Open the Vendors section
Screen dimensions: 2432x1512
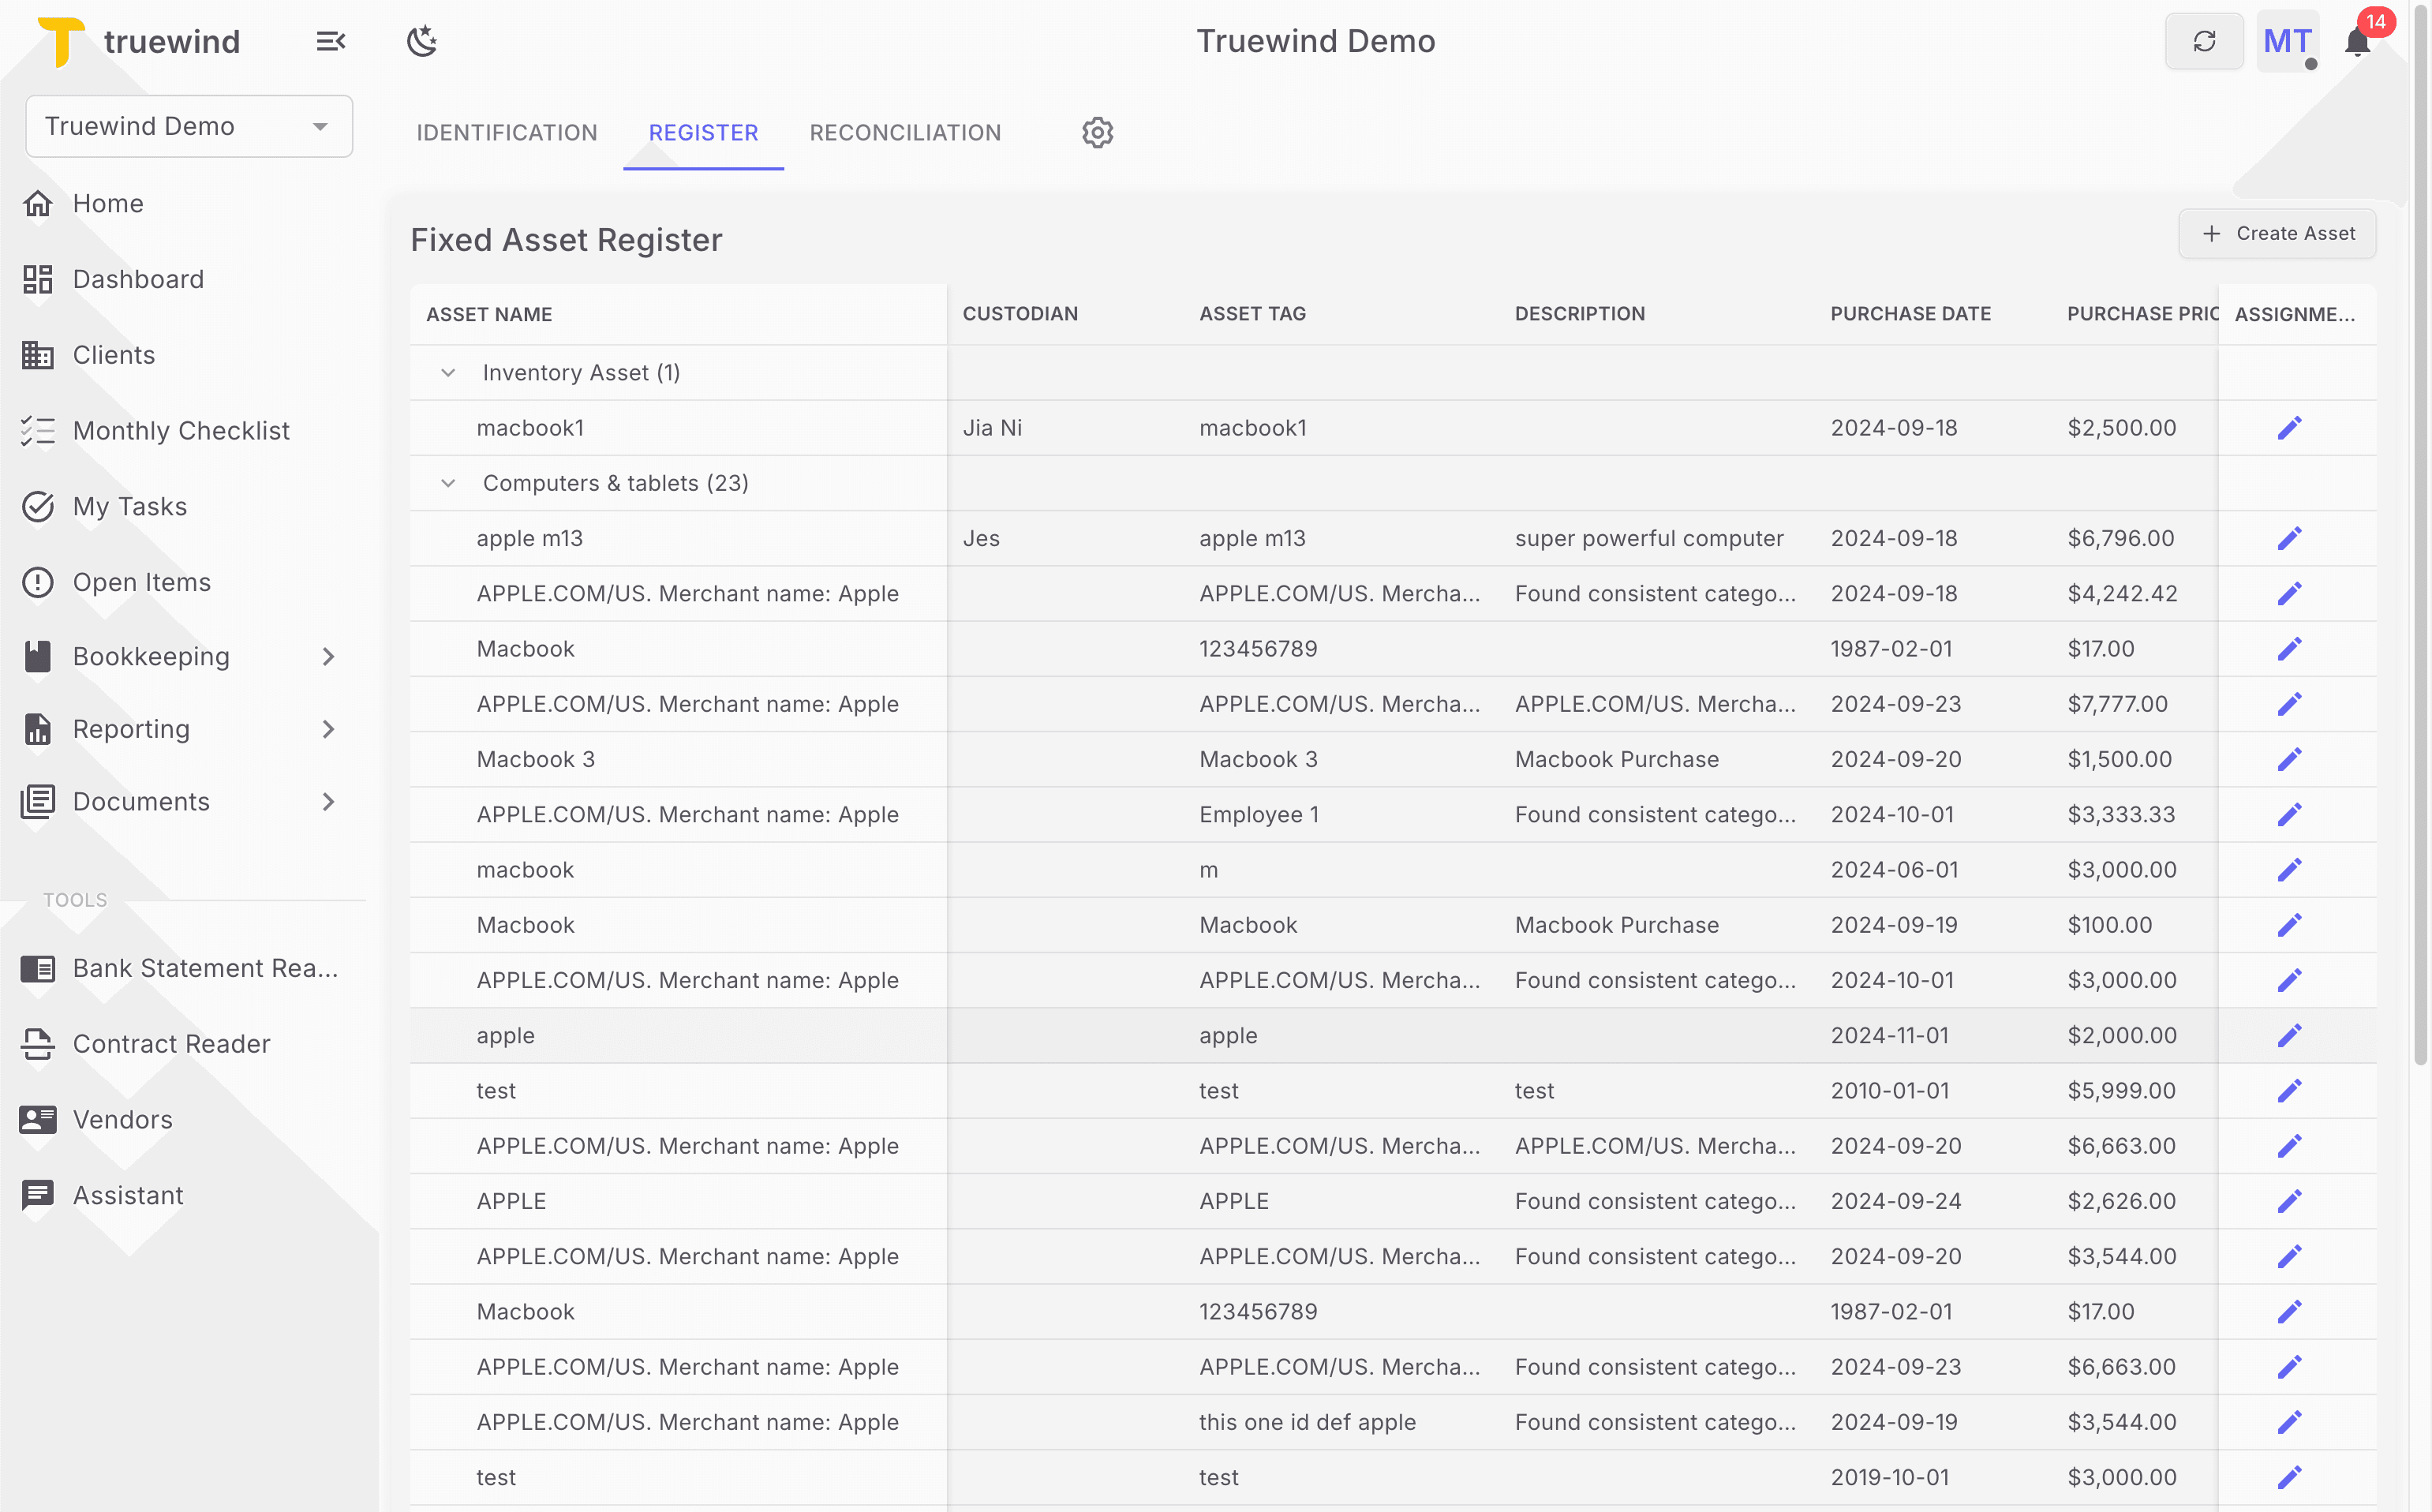pyautogui.click(x=122, y=1120)
